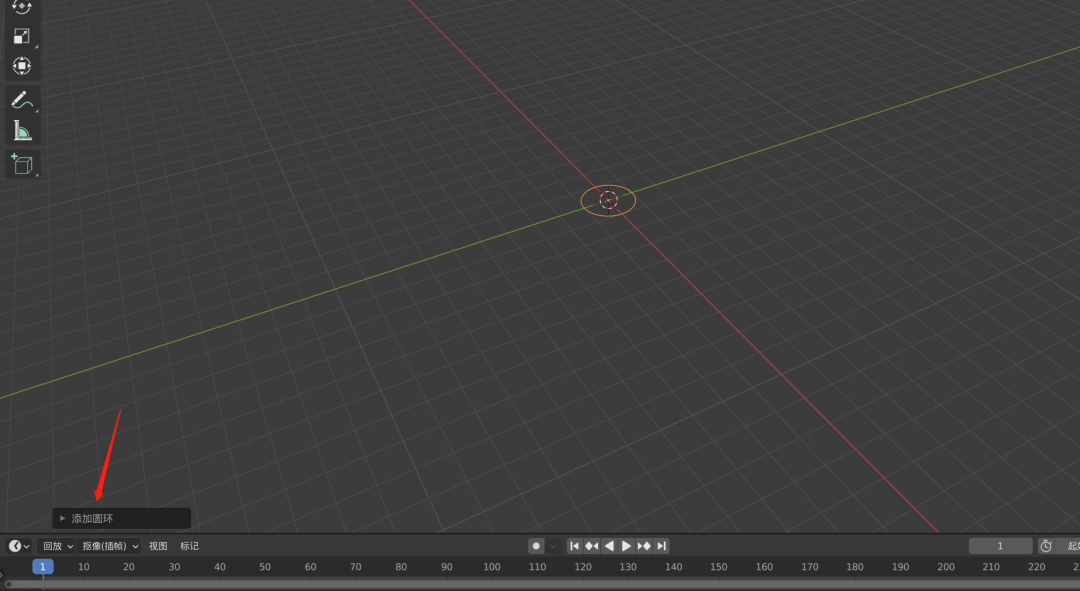Click the timeline horizontal scrollbar
1080x591 pixels.
click(x=544, y=584)
